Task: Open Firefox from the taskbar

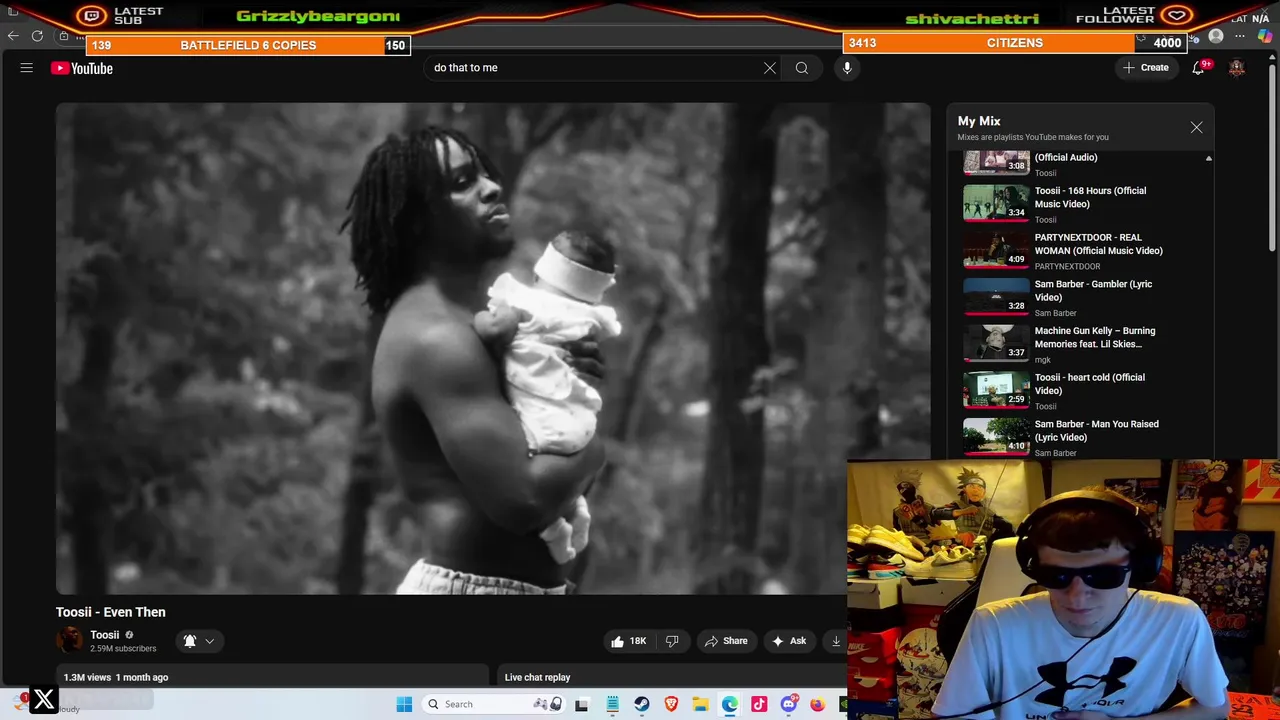Action: tap(818, 704)
